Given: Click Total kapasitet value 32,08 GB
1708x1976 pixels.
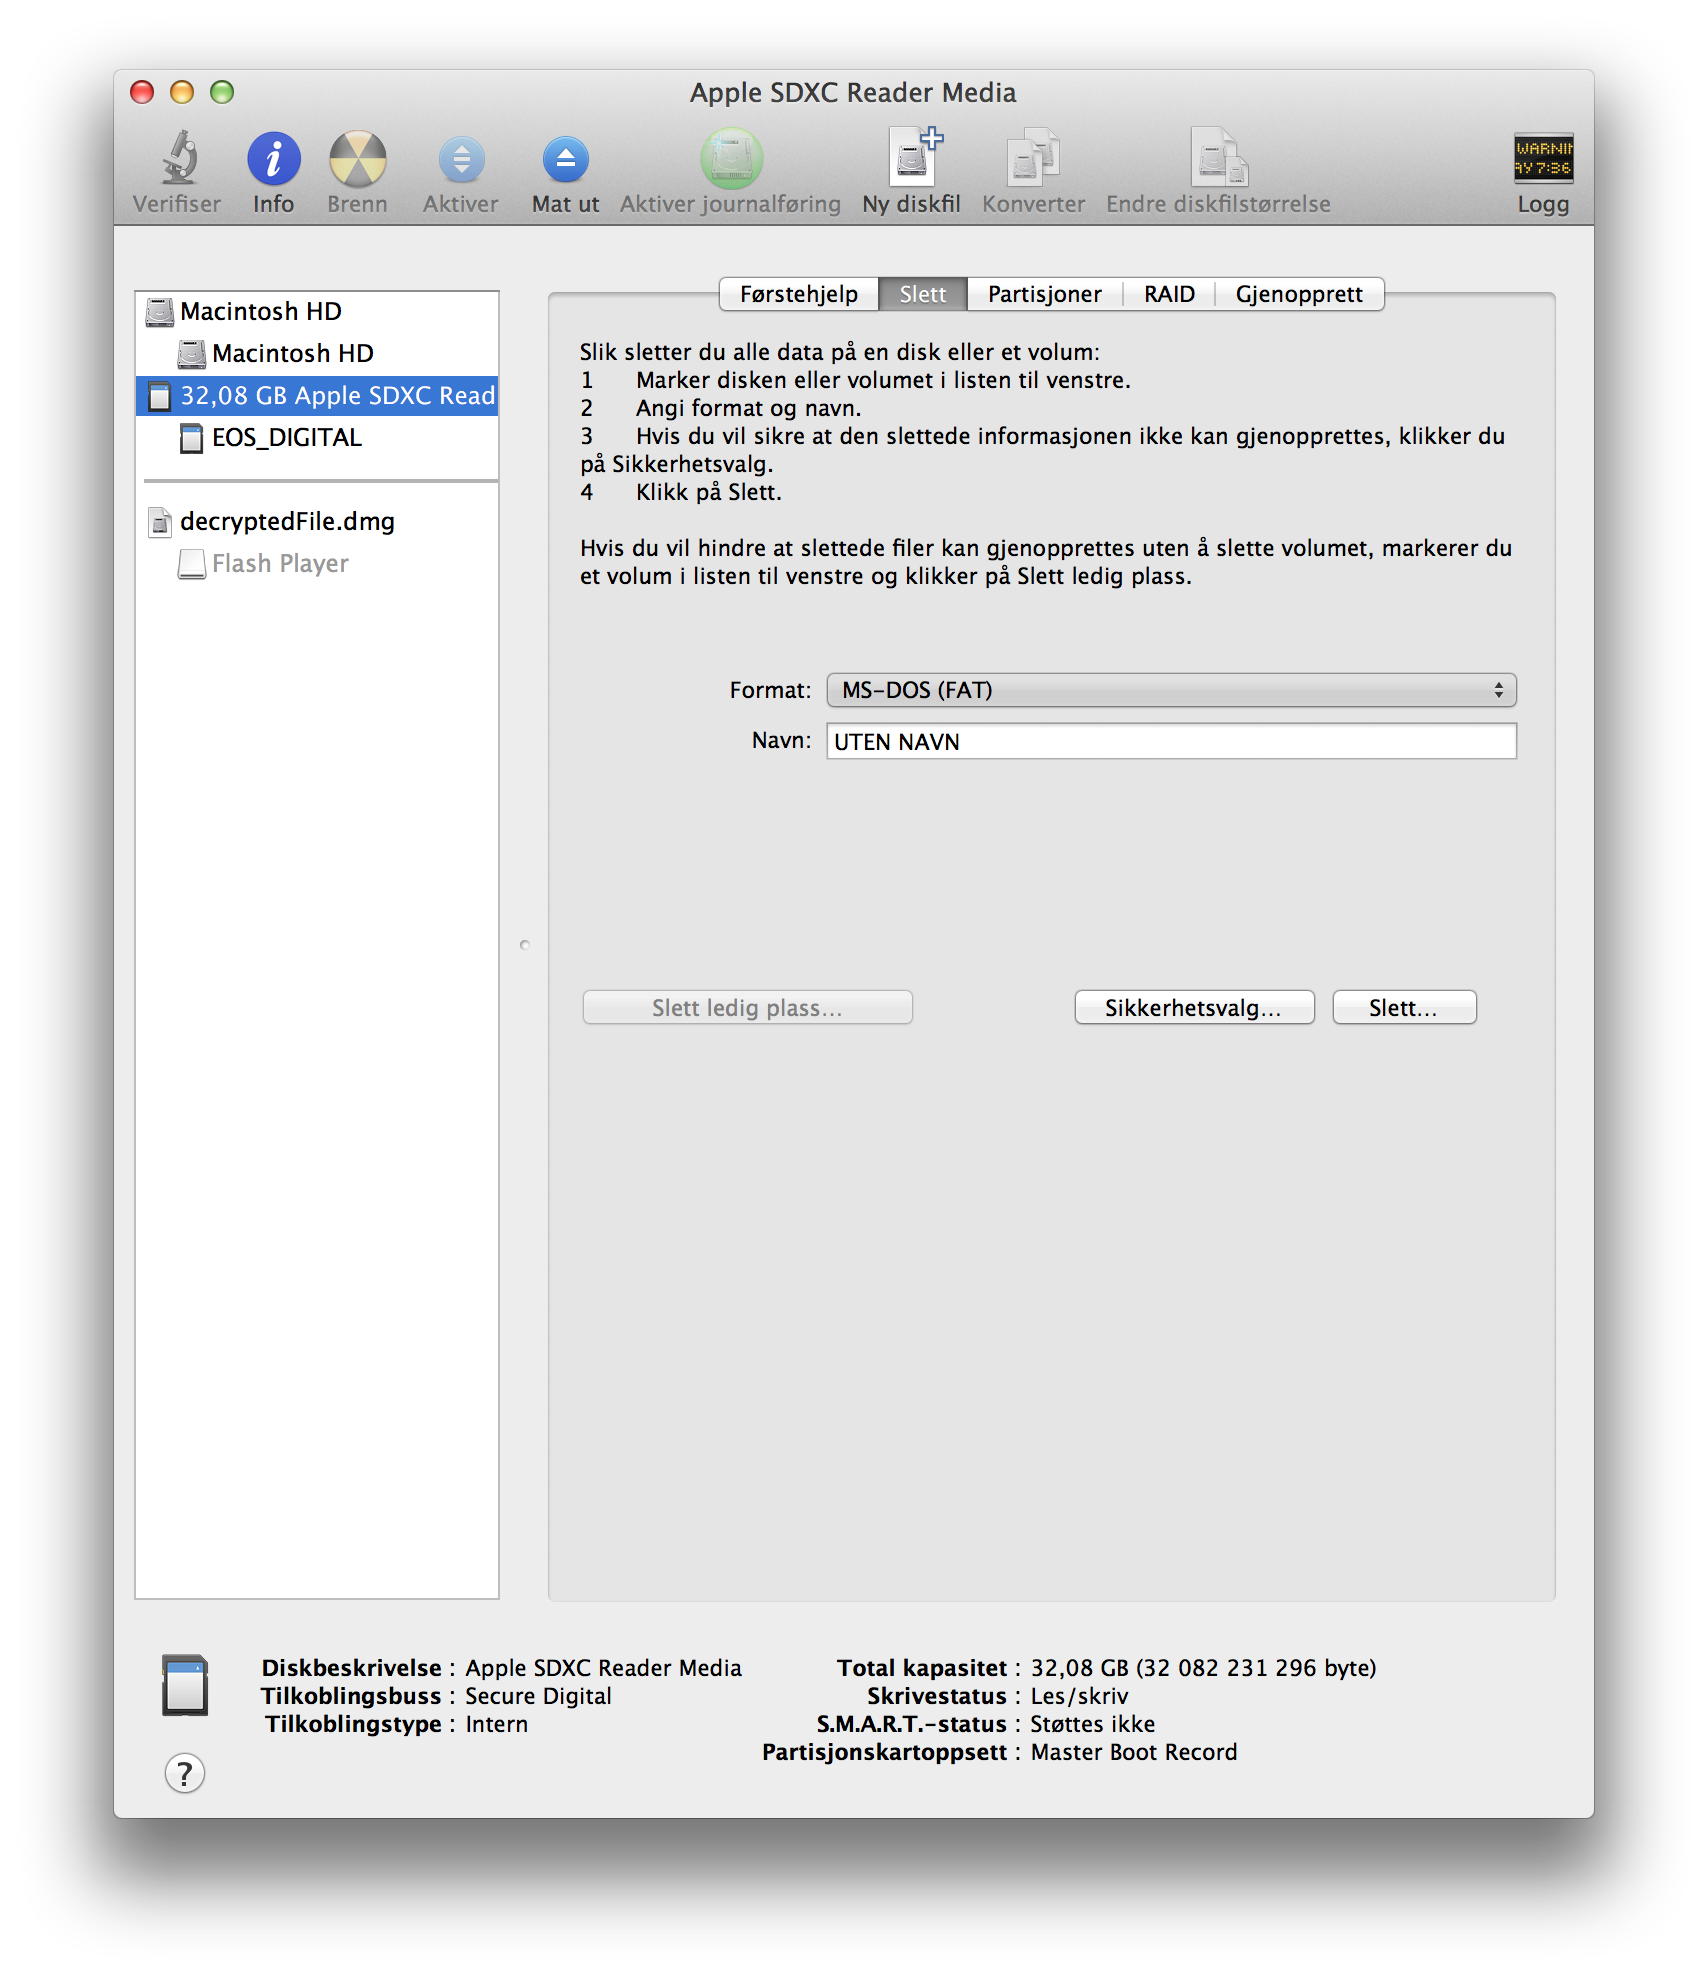Looking at the screenshot, I should [x=1204, y=1668].
